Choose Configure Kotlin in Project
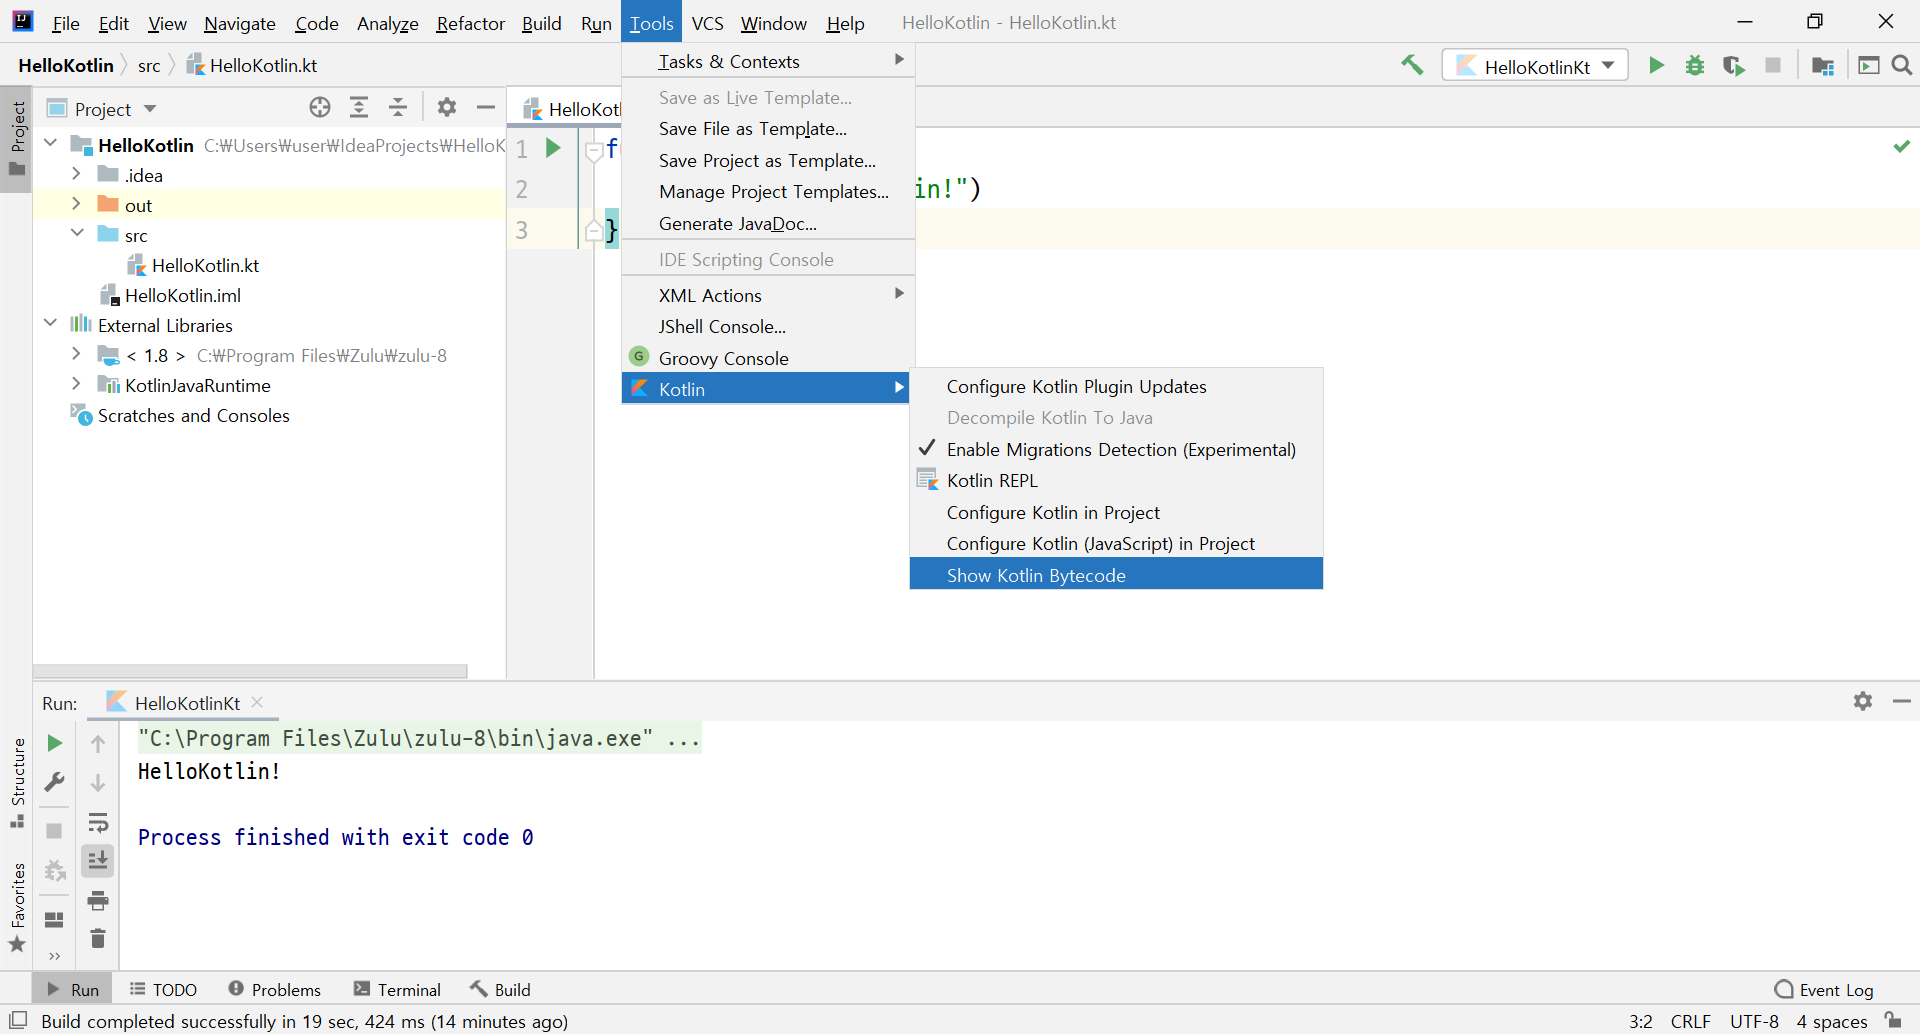This screenshot has width=1920, height=1034. coord(1116,512)
